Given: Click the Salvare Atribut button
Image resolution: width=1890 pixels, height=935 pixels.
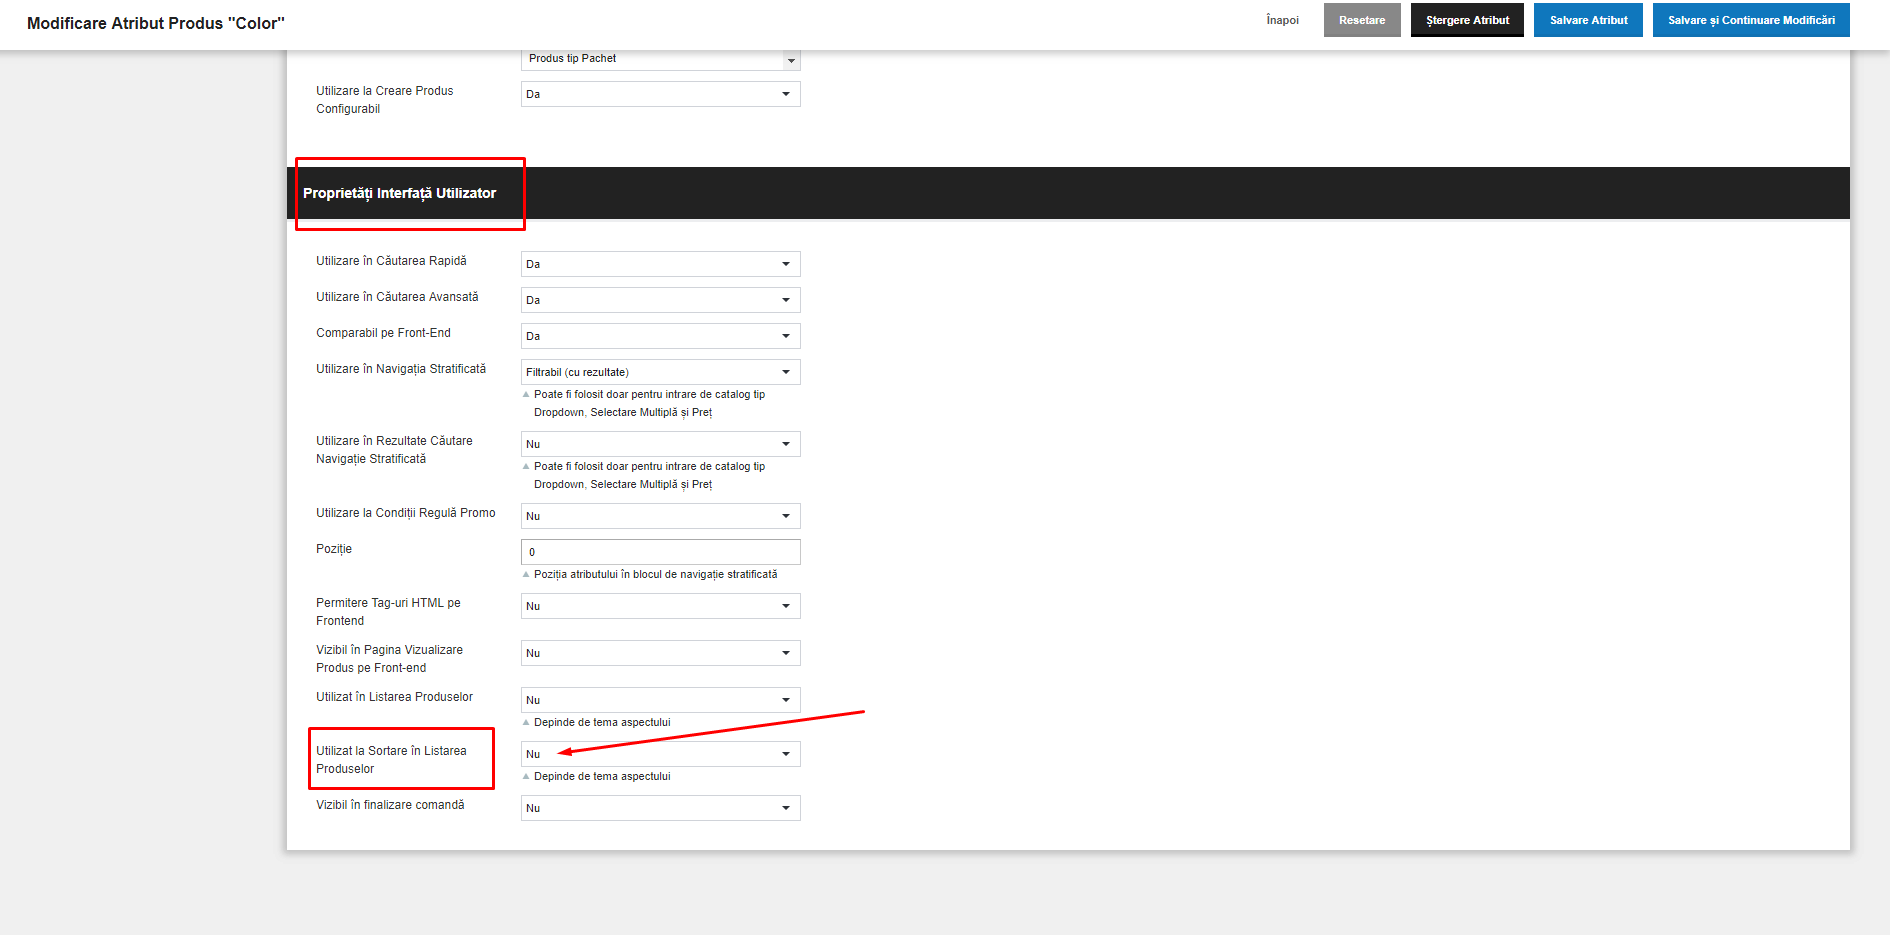Looking at the screenshot, I should 1588,20.
